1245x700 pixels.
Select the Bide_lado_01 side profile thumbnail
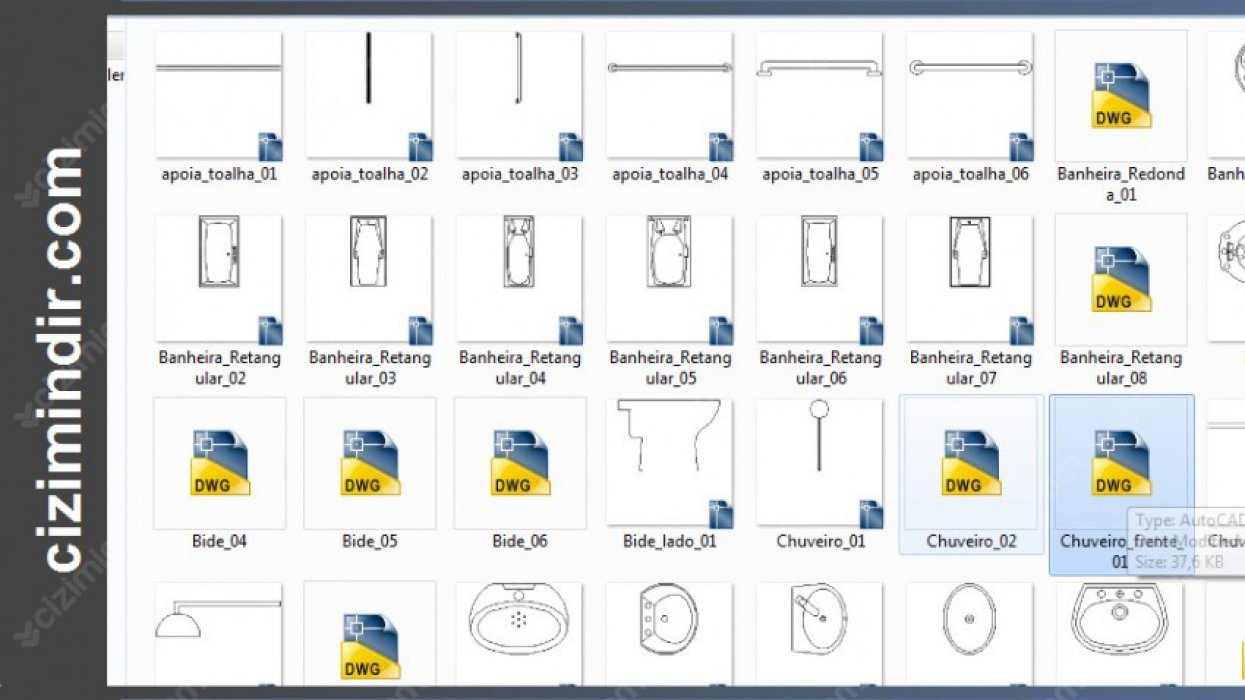pos(670,463)
